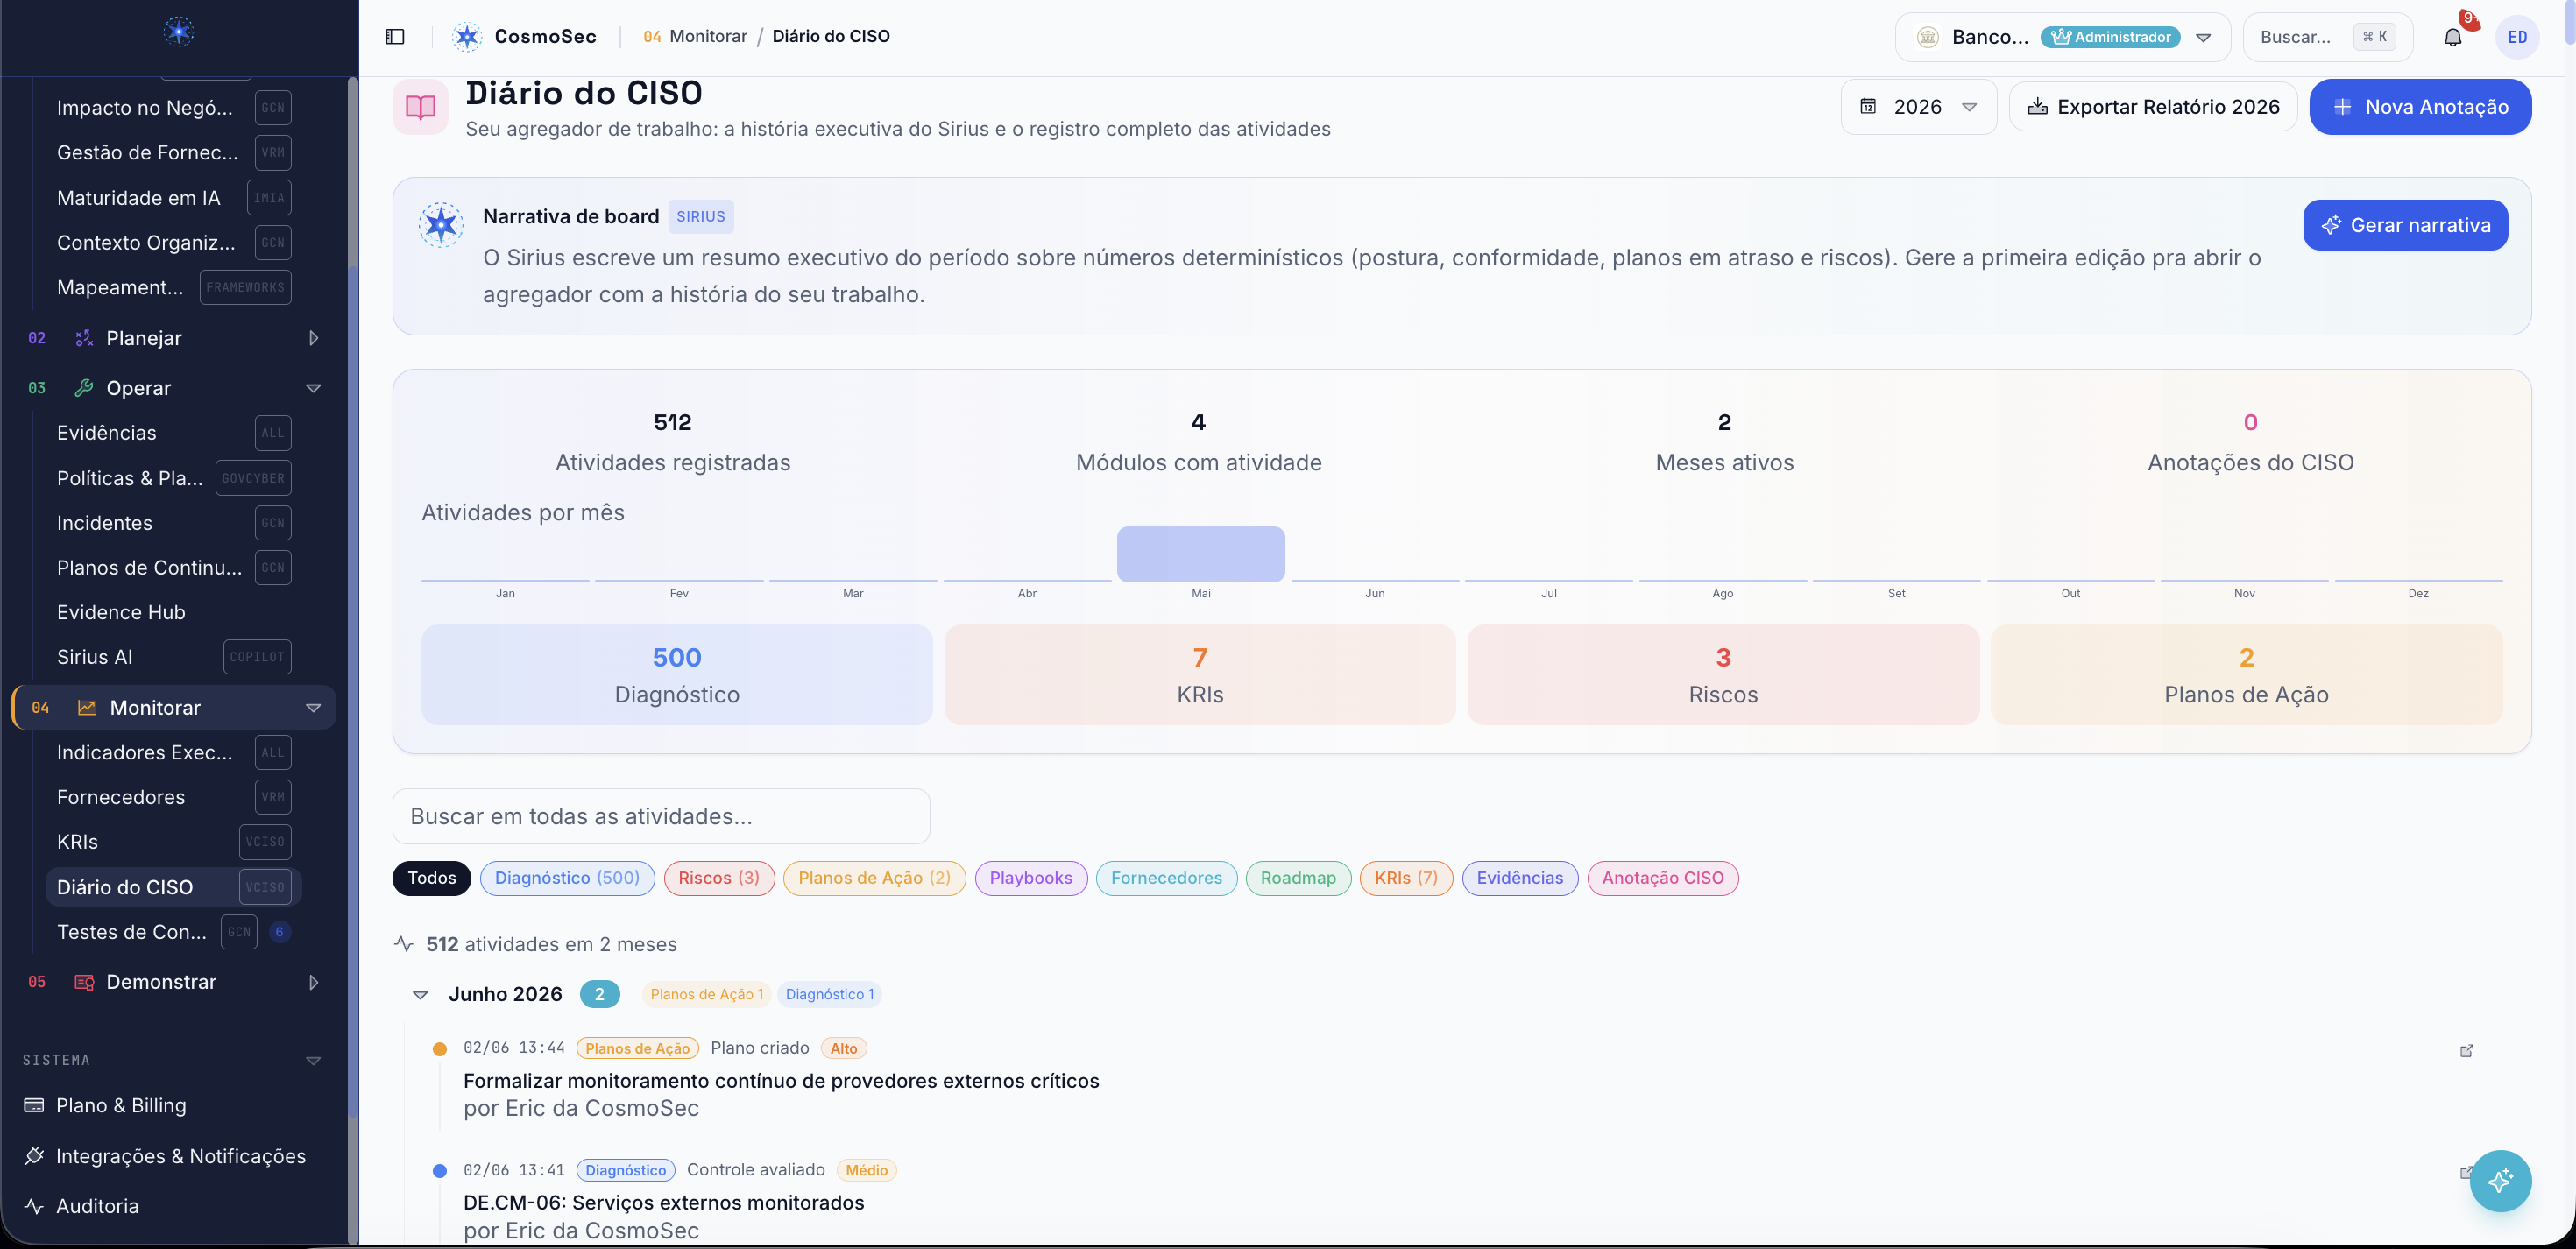Click the floating Sirius AI assistant button
2576x1249 pixels.
tap(2500, 1180)
